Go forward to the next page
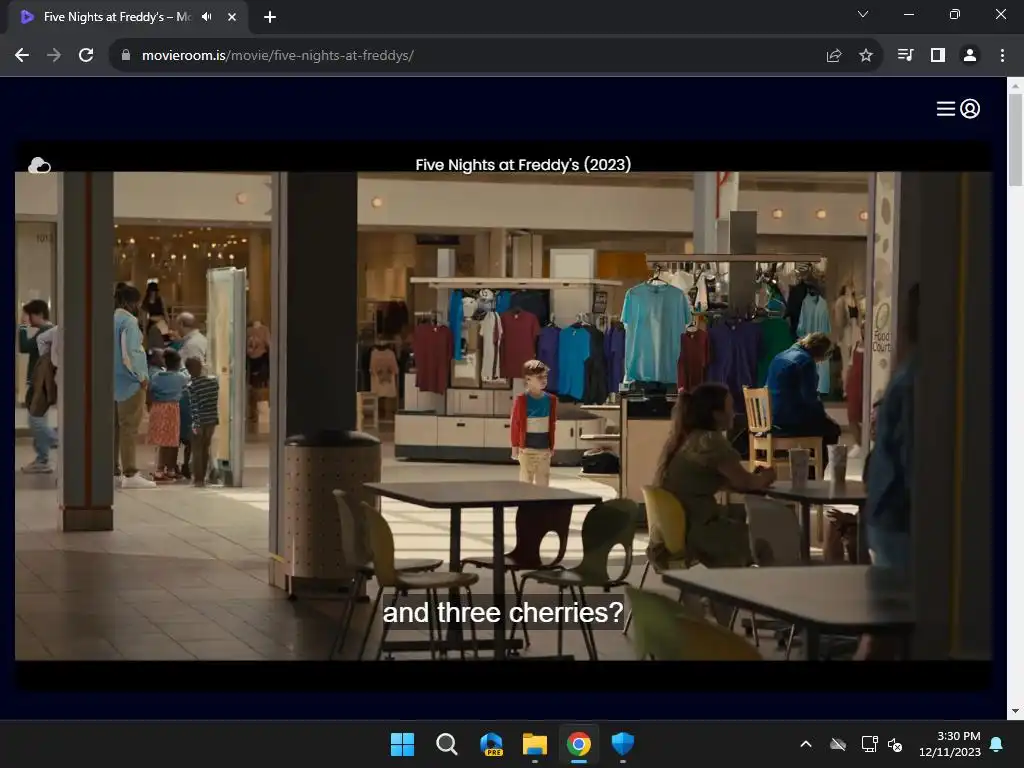Image resolution: width=1024 pixels, height=768 pixels. [x=54, y=56]
